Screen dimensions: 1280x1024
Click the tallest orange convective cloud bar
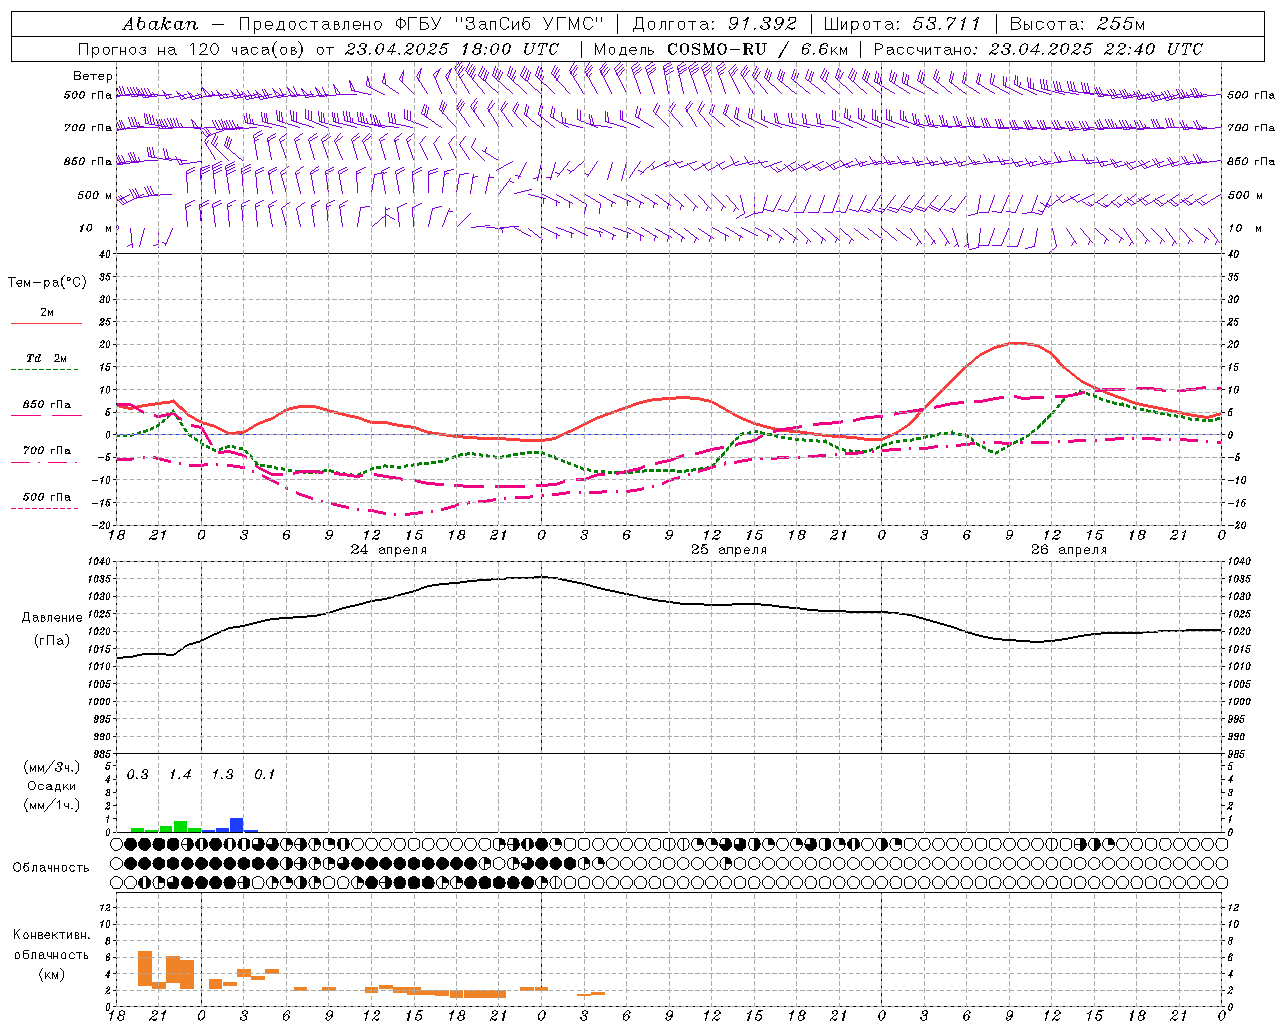tap(145, 969)
